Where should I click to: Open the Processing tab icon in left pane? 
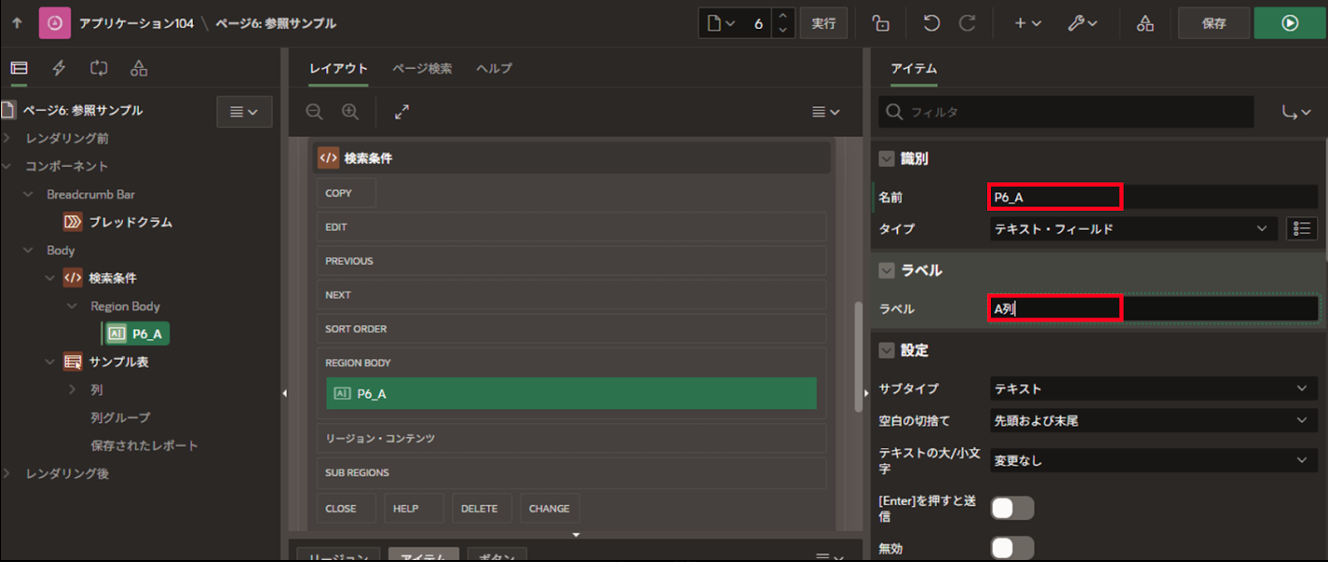pos(98,68)
